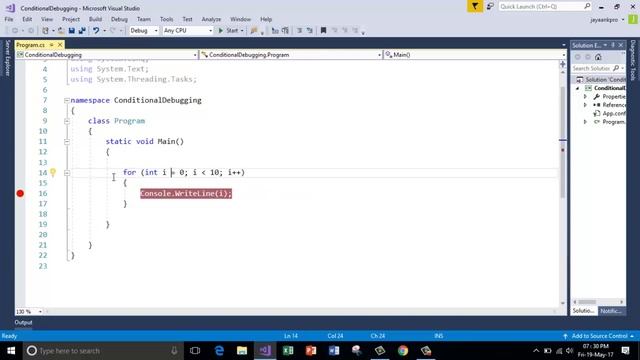Open the Server Explorer side tab
This screenshot has height=360, width=640.
click(7, 58)
